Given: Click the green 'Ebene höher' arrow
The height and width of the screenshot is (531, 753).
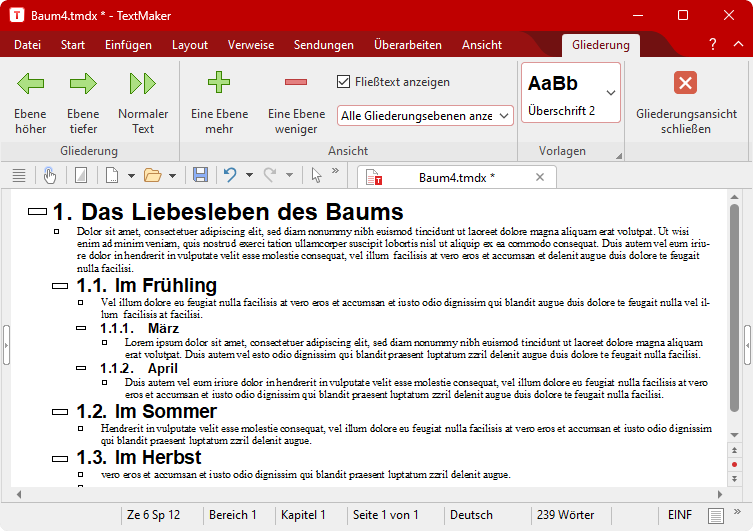Looking at the screenshot, I should click(x=30, y=84).
